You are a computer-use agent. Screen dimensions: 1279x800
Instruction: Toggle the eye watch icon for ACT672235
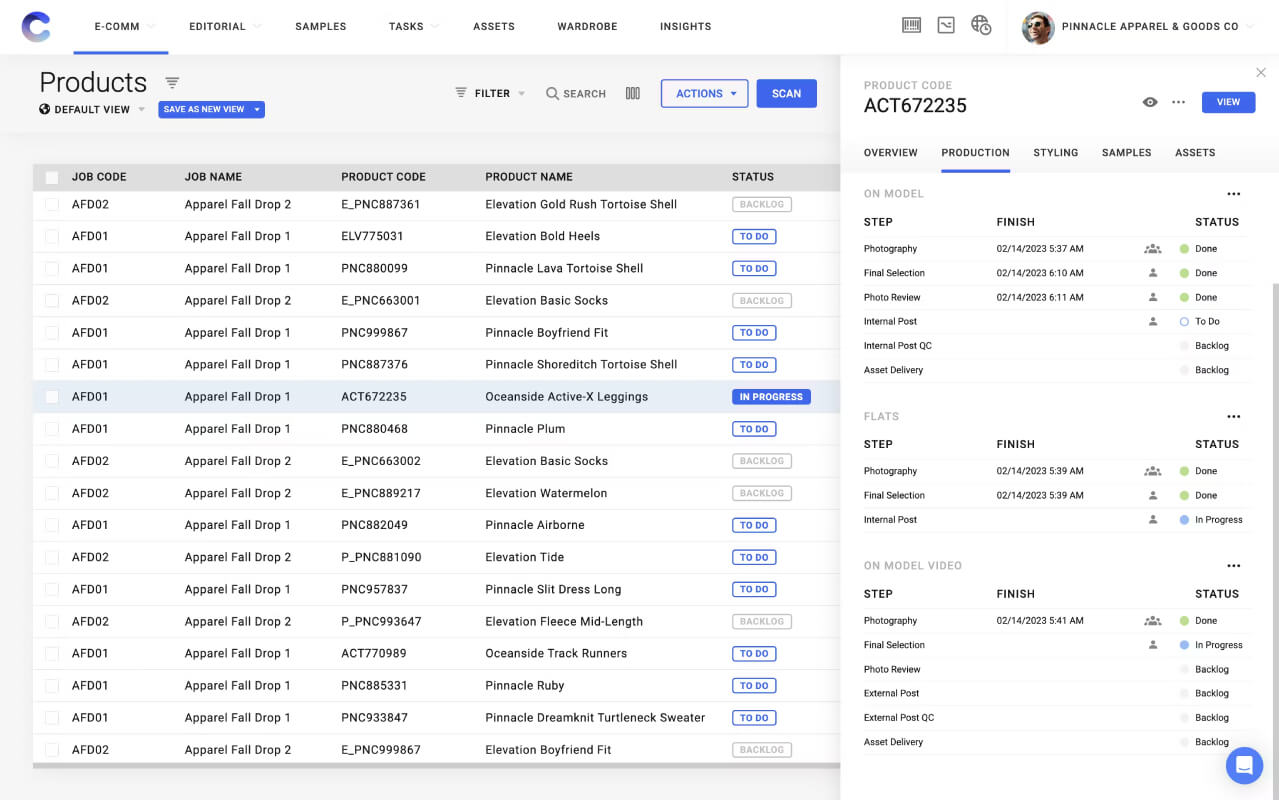(x=1150, y=102)
